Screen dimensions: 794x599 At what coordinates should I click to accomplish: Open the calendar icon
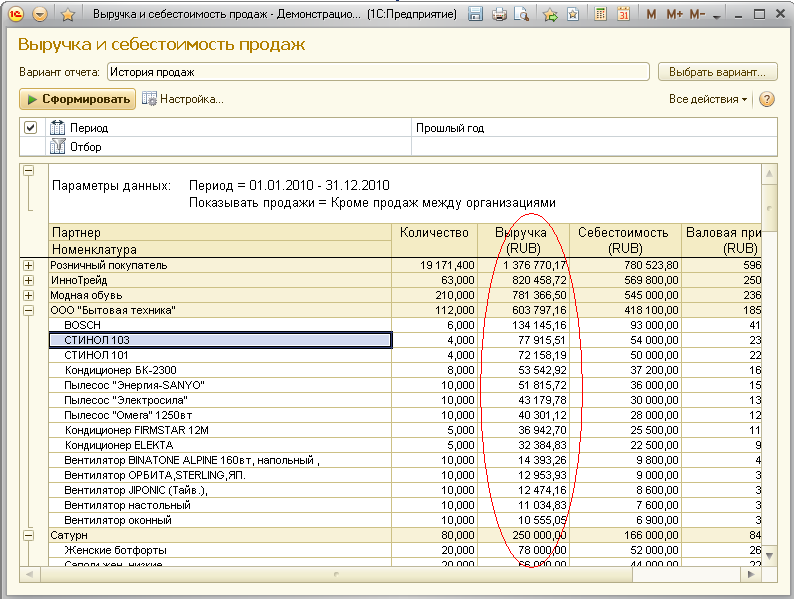click(x=623, y=15)
